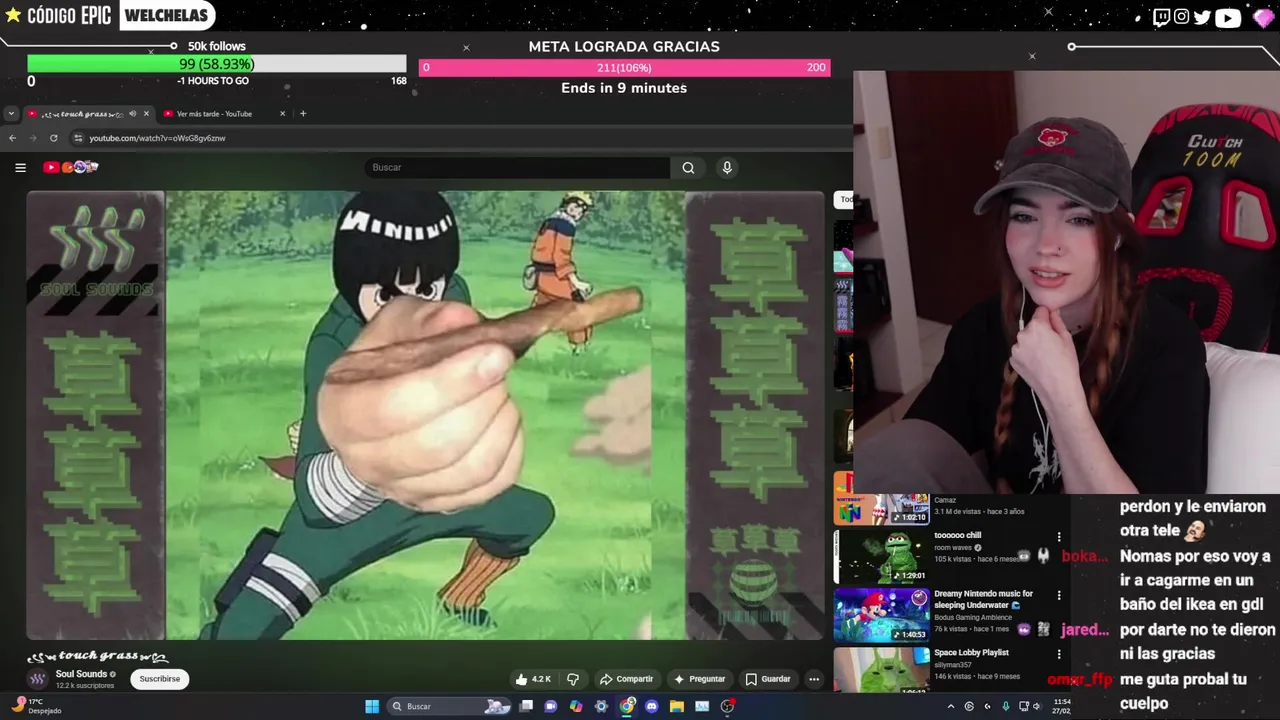Select the touch grass video tab
Viewport: 1280px width, 720px height.
[89, 113]
